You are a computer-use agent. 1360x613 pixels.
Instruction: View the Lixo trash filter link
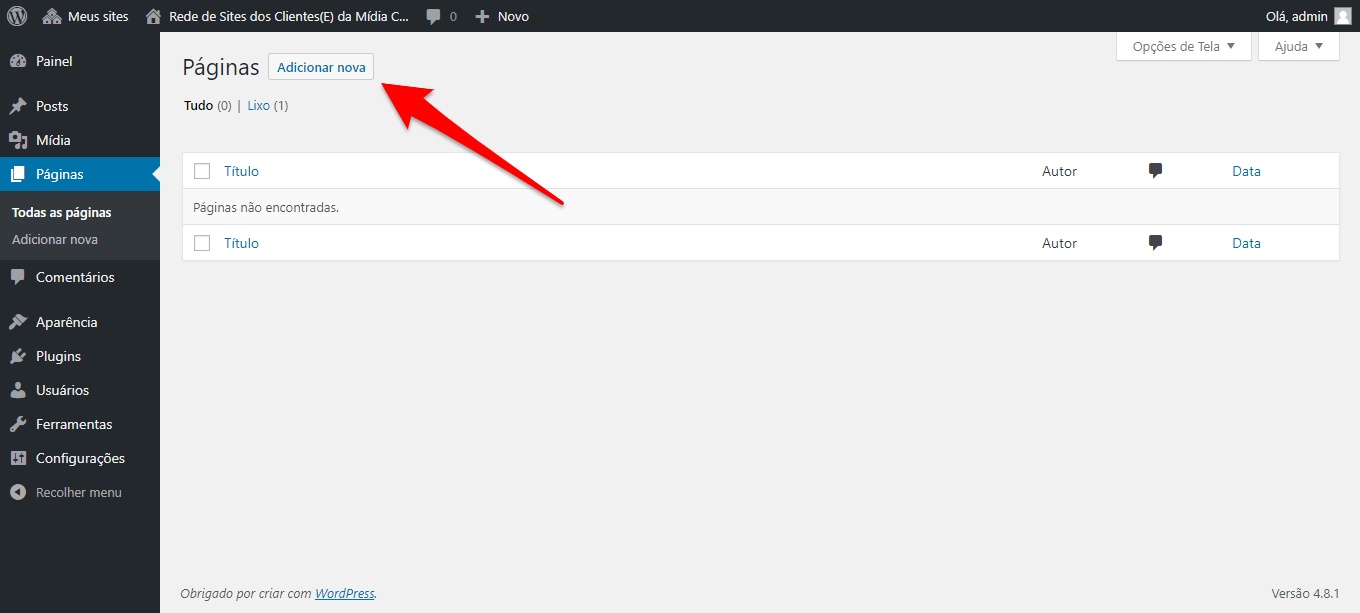coord(259,105)
